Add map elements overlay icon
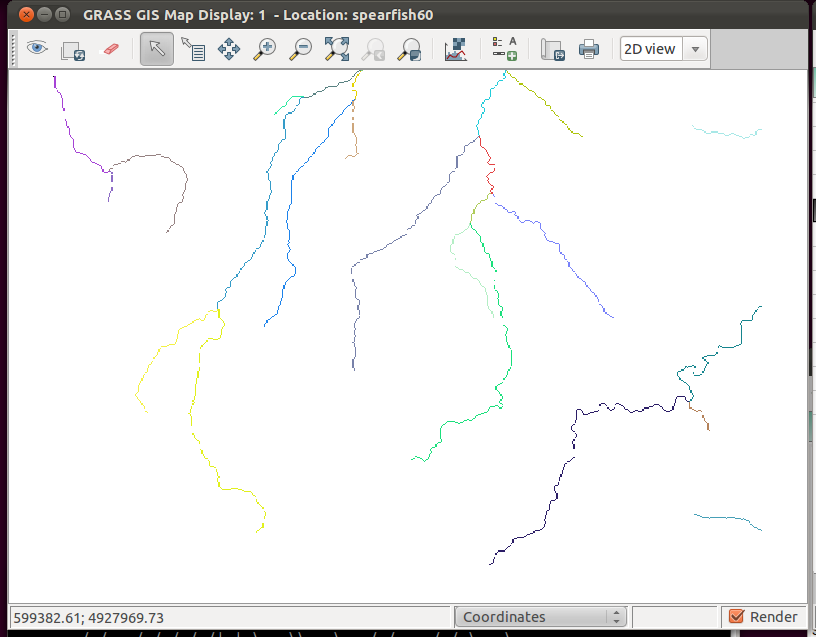Image resolution: width=816 pixels, height=637 pixels. 505,49
